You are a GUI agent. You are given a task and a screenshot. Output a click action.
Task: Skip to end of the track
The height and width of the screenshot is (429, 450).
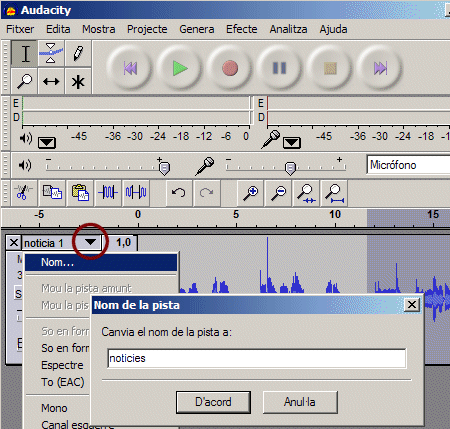[380, 68]
